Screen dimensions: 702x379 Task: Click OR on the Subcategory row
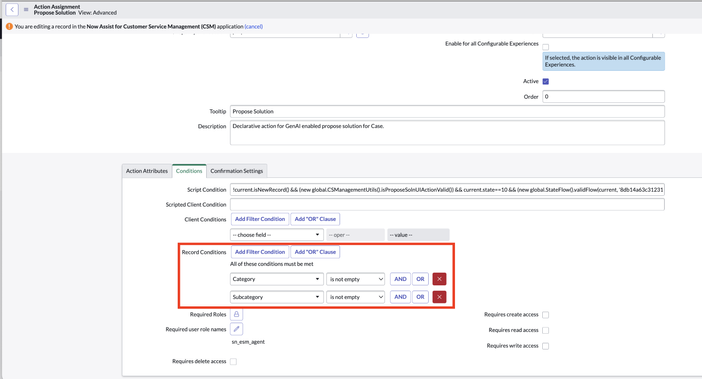pyautogui.click(x=420, y=297)
